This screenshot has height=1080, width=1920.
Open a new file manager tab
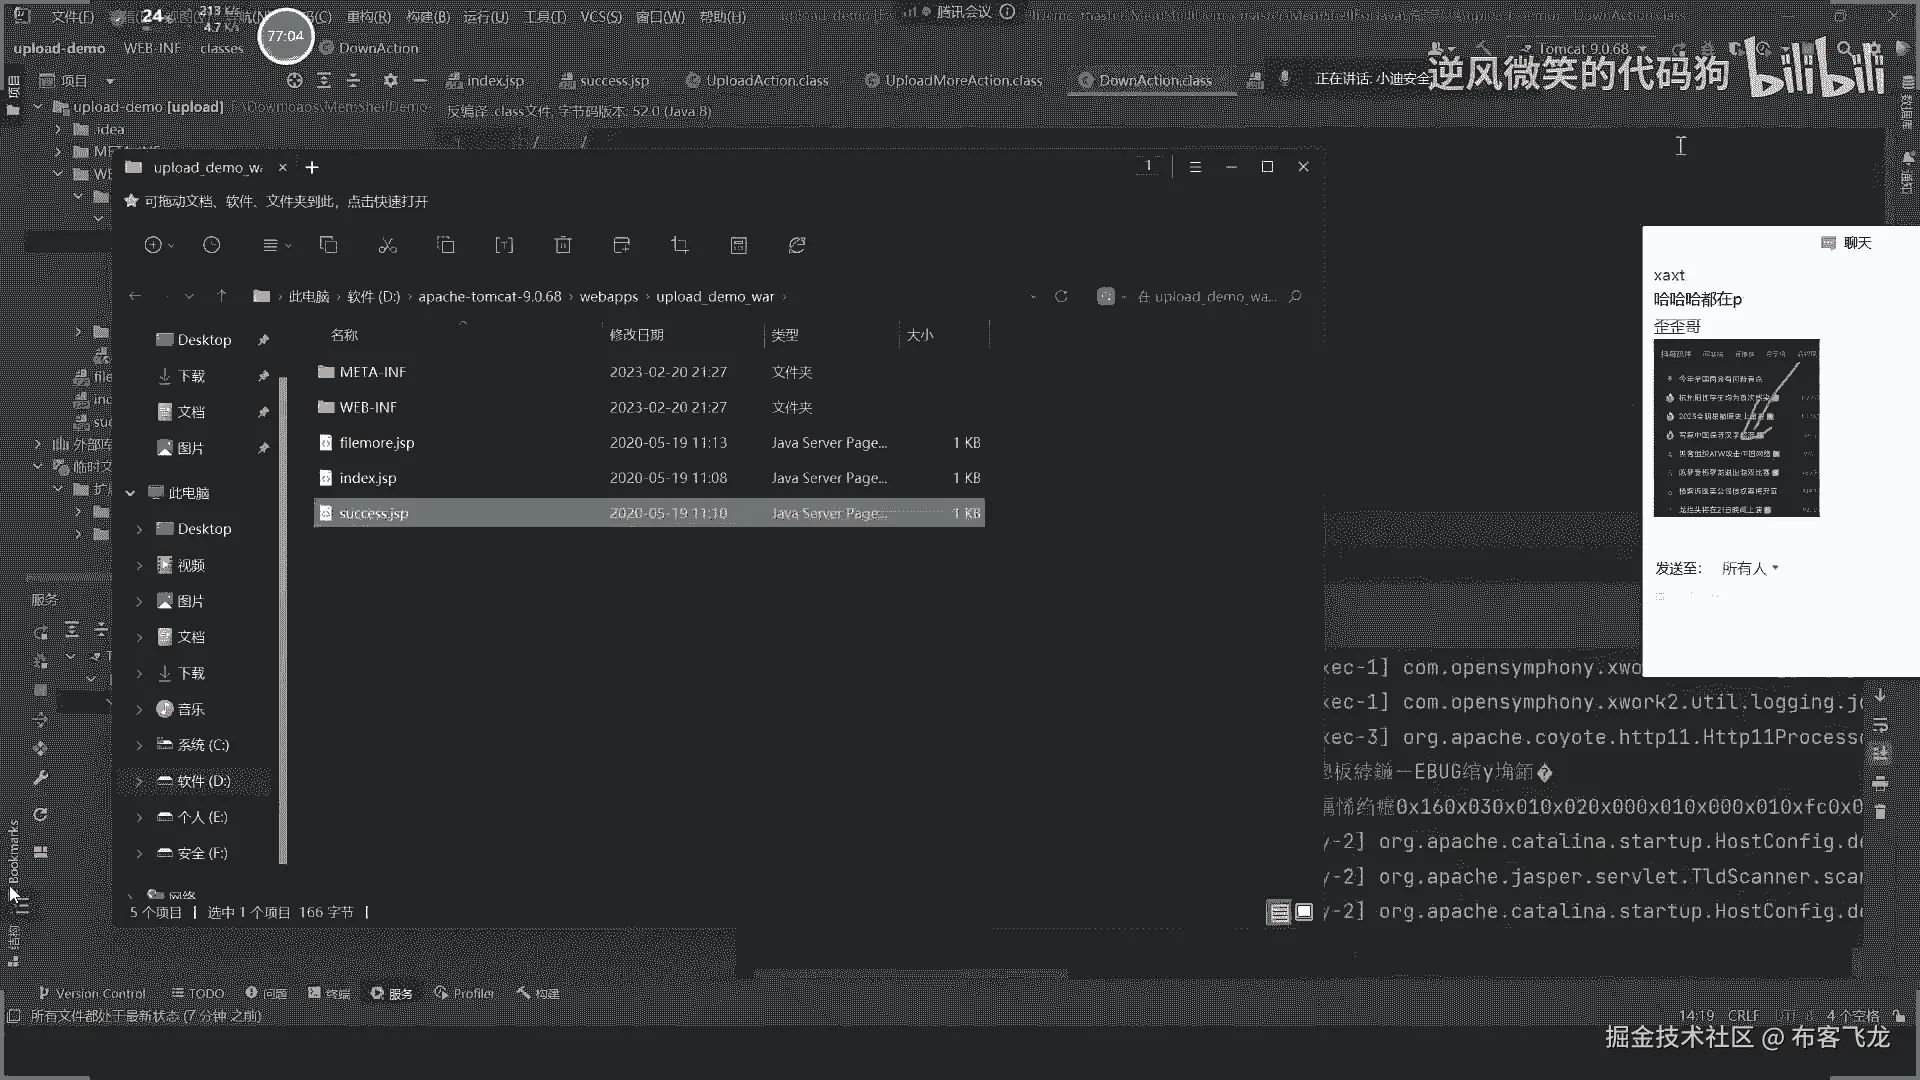pos(312,167)
